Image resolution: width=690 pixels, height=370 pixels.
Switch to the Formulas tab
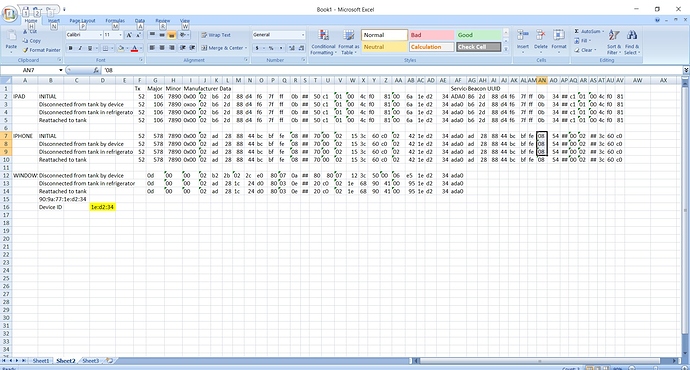coord(115,21)
